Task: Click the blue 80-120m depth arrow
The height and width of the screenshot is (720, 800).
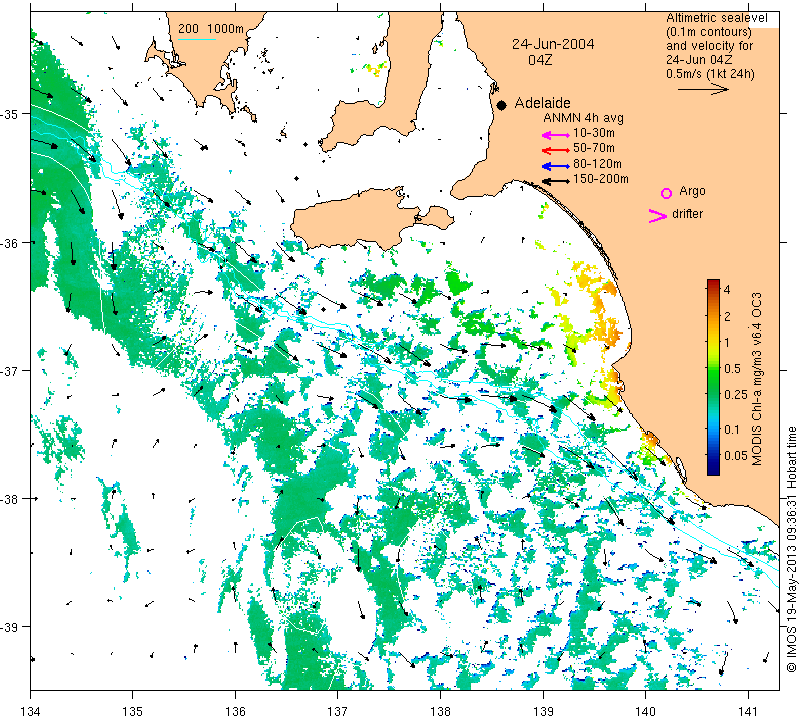Action: point(556,166)
